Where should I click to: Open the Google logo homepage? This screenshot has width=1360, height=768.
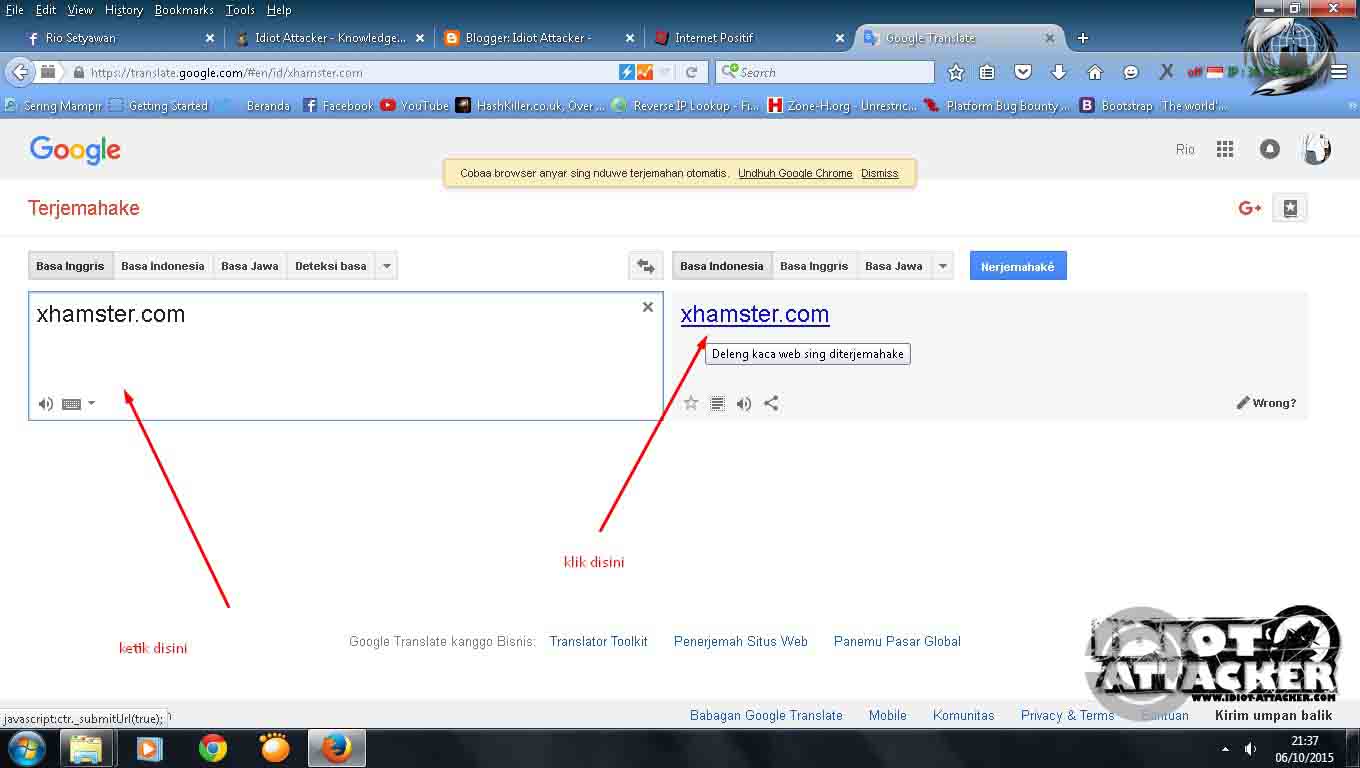[75, 150]
